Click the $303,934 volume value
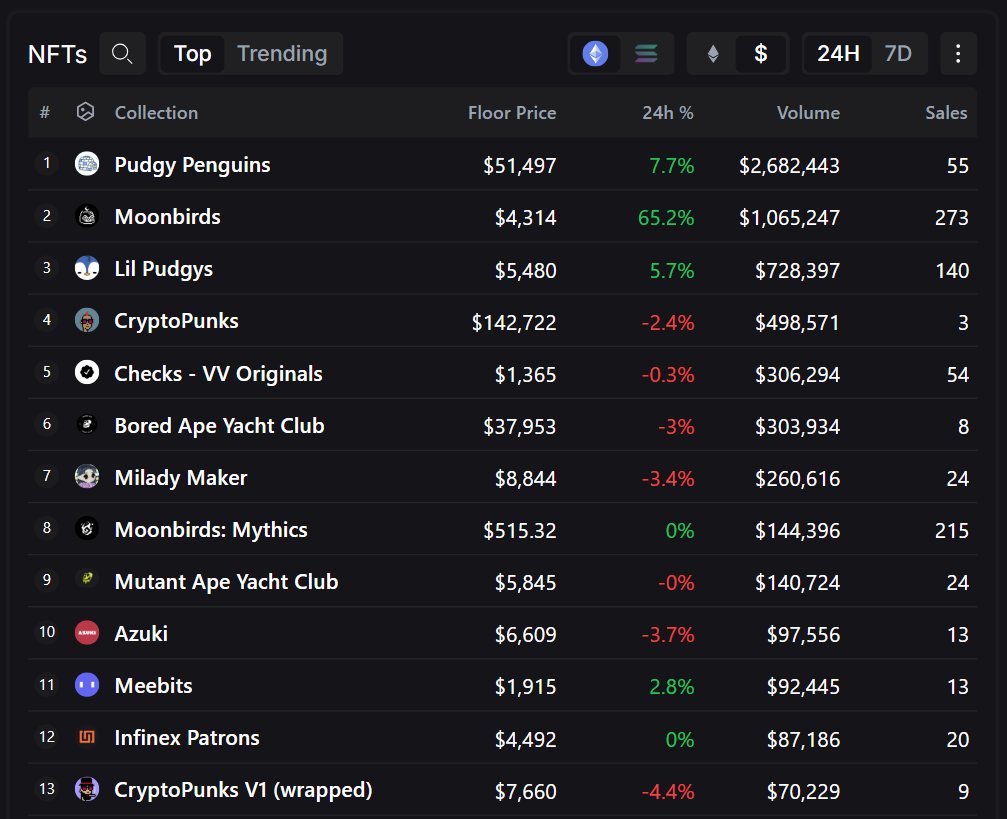The image size is (1007, 819). tap(797, 427)
